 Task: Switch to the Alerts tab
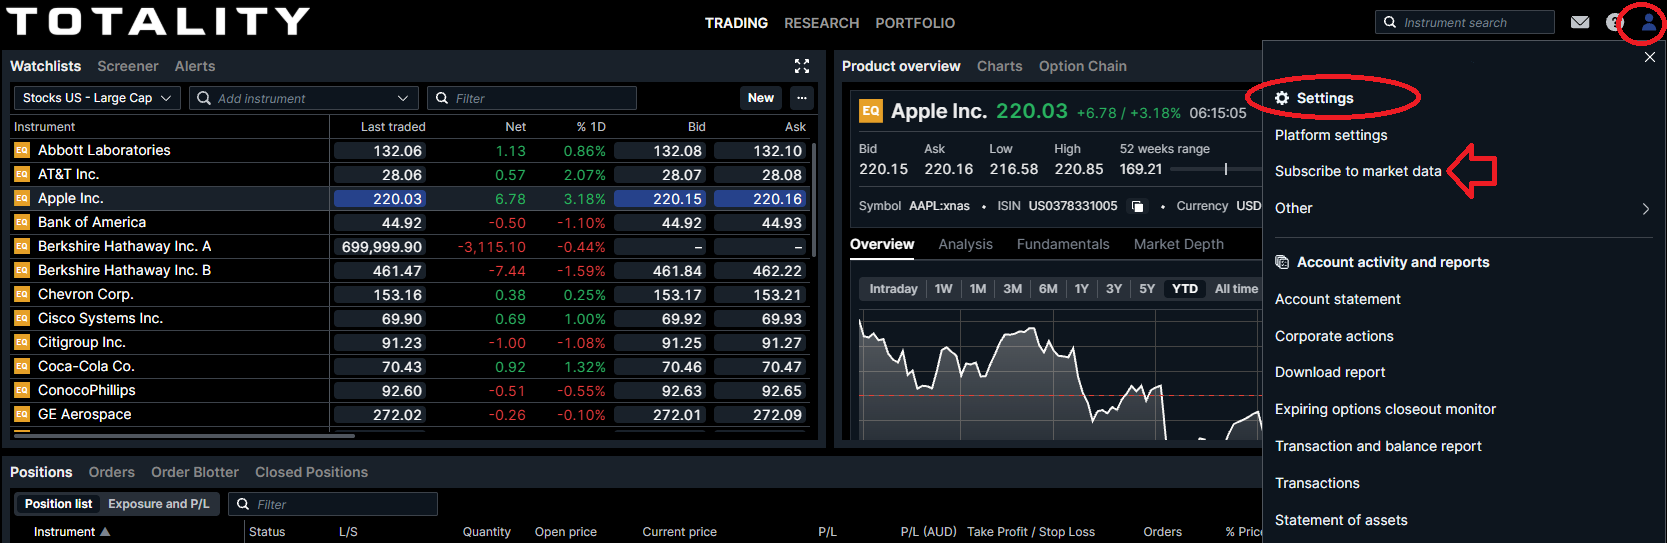195,66
